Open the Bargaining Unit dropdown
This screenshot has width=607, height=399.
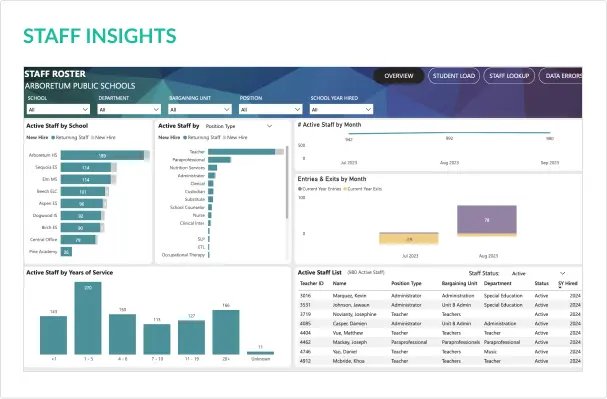point(200,110)
